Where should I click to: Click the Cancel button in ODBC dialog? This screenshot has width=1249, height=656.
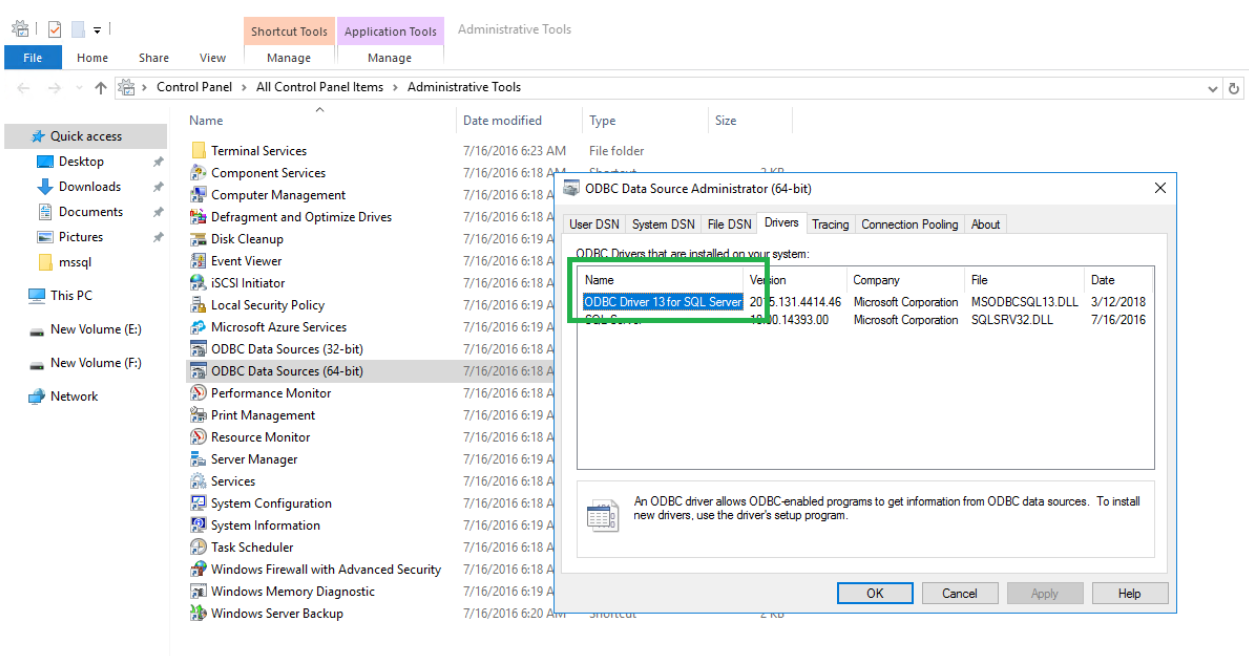coord(959,593)
